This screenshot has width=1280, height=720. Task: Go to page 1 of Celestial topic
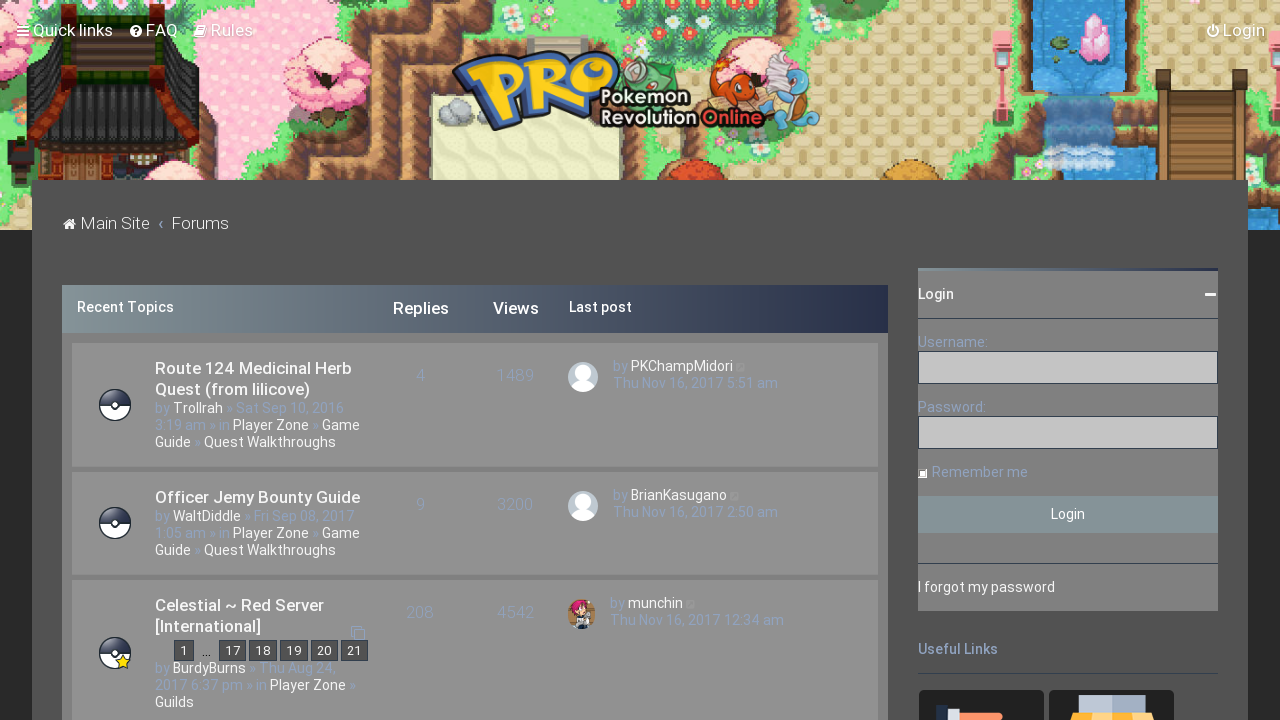pyautogui.click(x=184, y=651)
